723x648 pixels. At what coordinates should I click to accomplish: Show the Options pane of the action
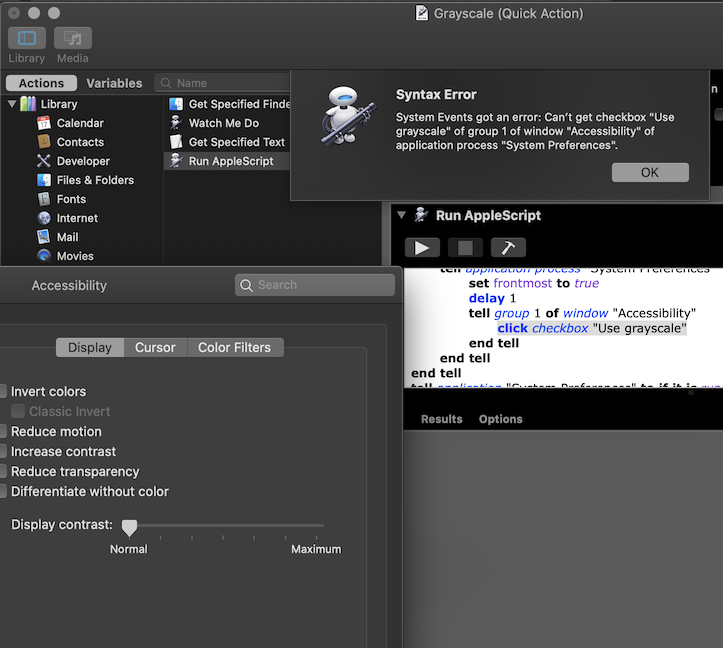point(501,419)
